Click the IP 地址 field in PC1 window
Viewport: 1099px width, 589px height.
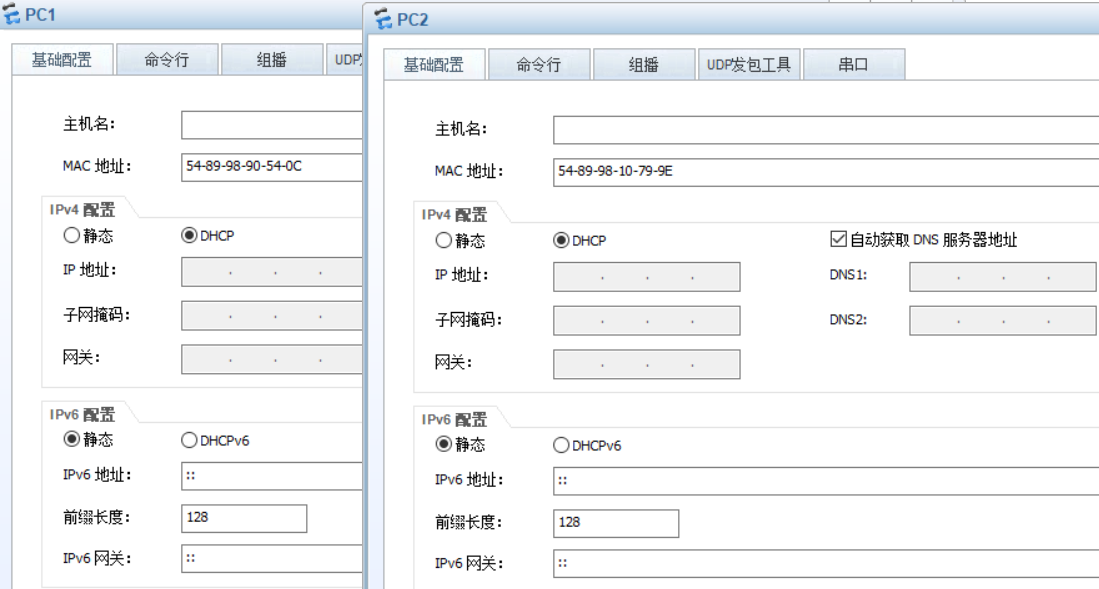click(272, 272)
